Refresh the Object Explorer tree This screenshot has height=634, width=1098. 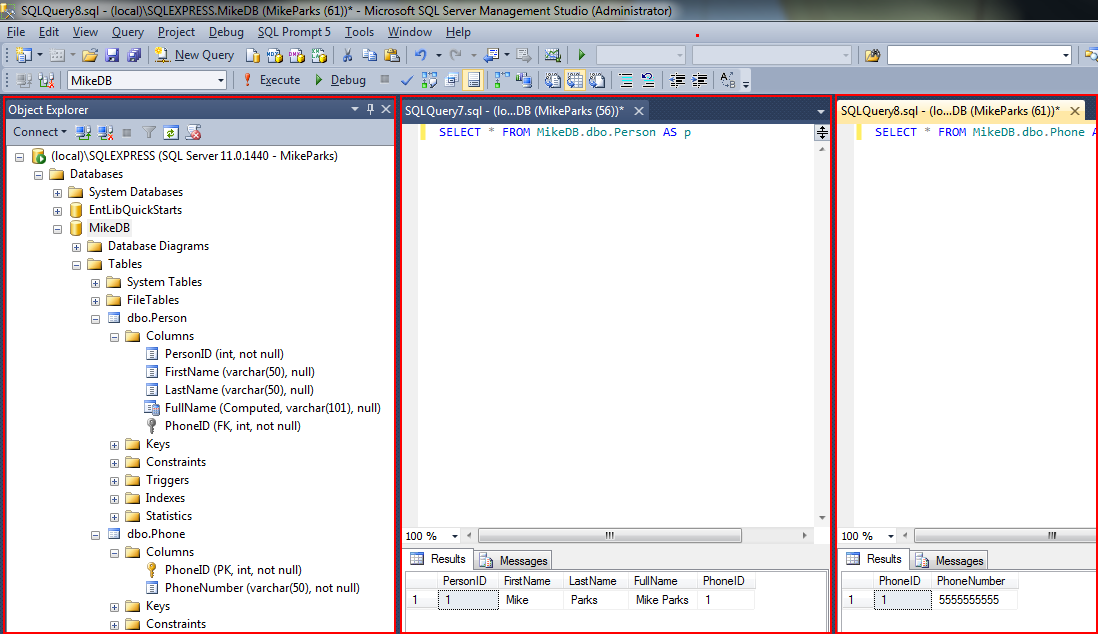tap(171, 132)
